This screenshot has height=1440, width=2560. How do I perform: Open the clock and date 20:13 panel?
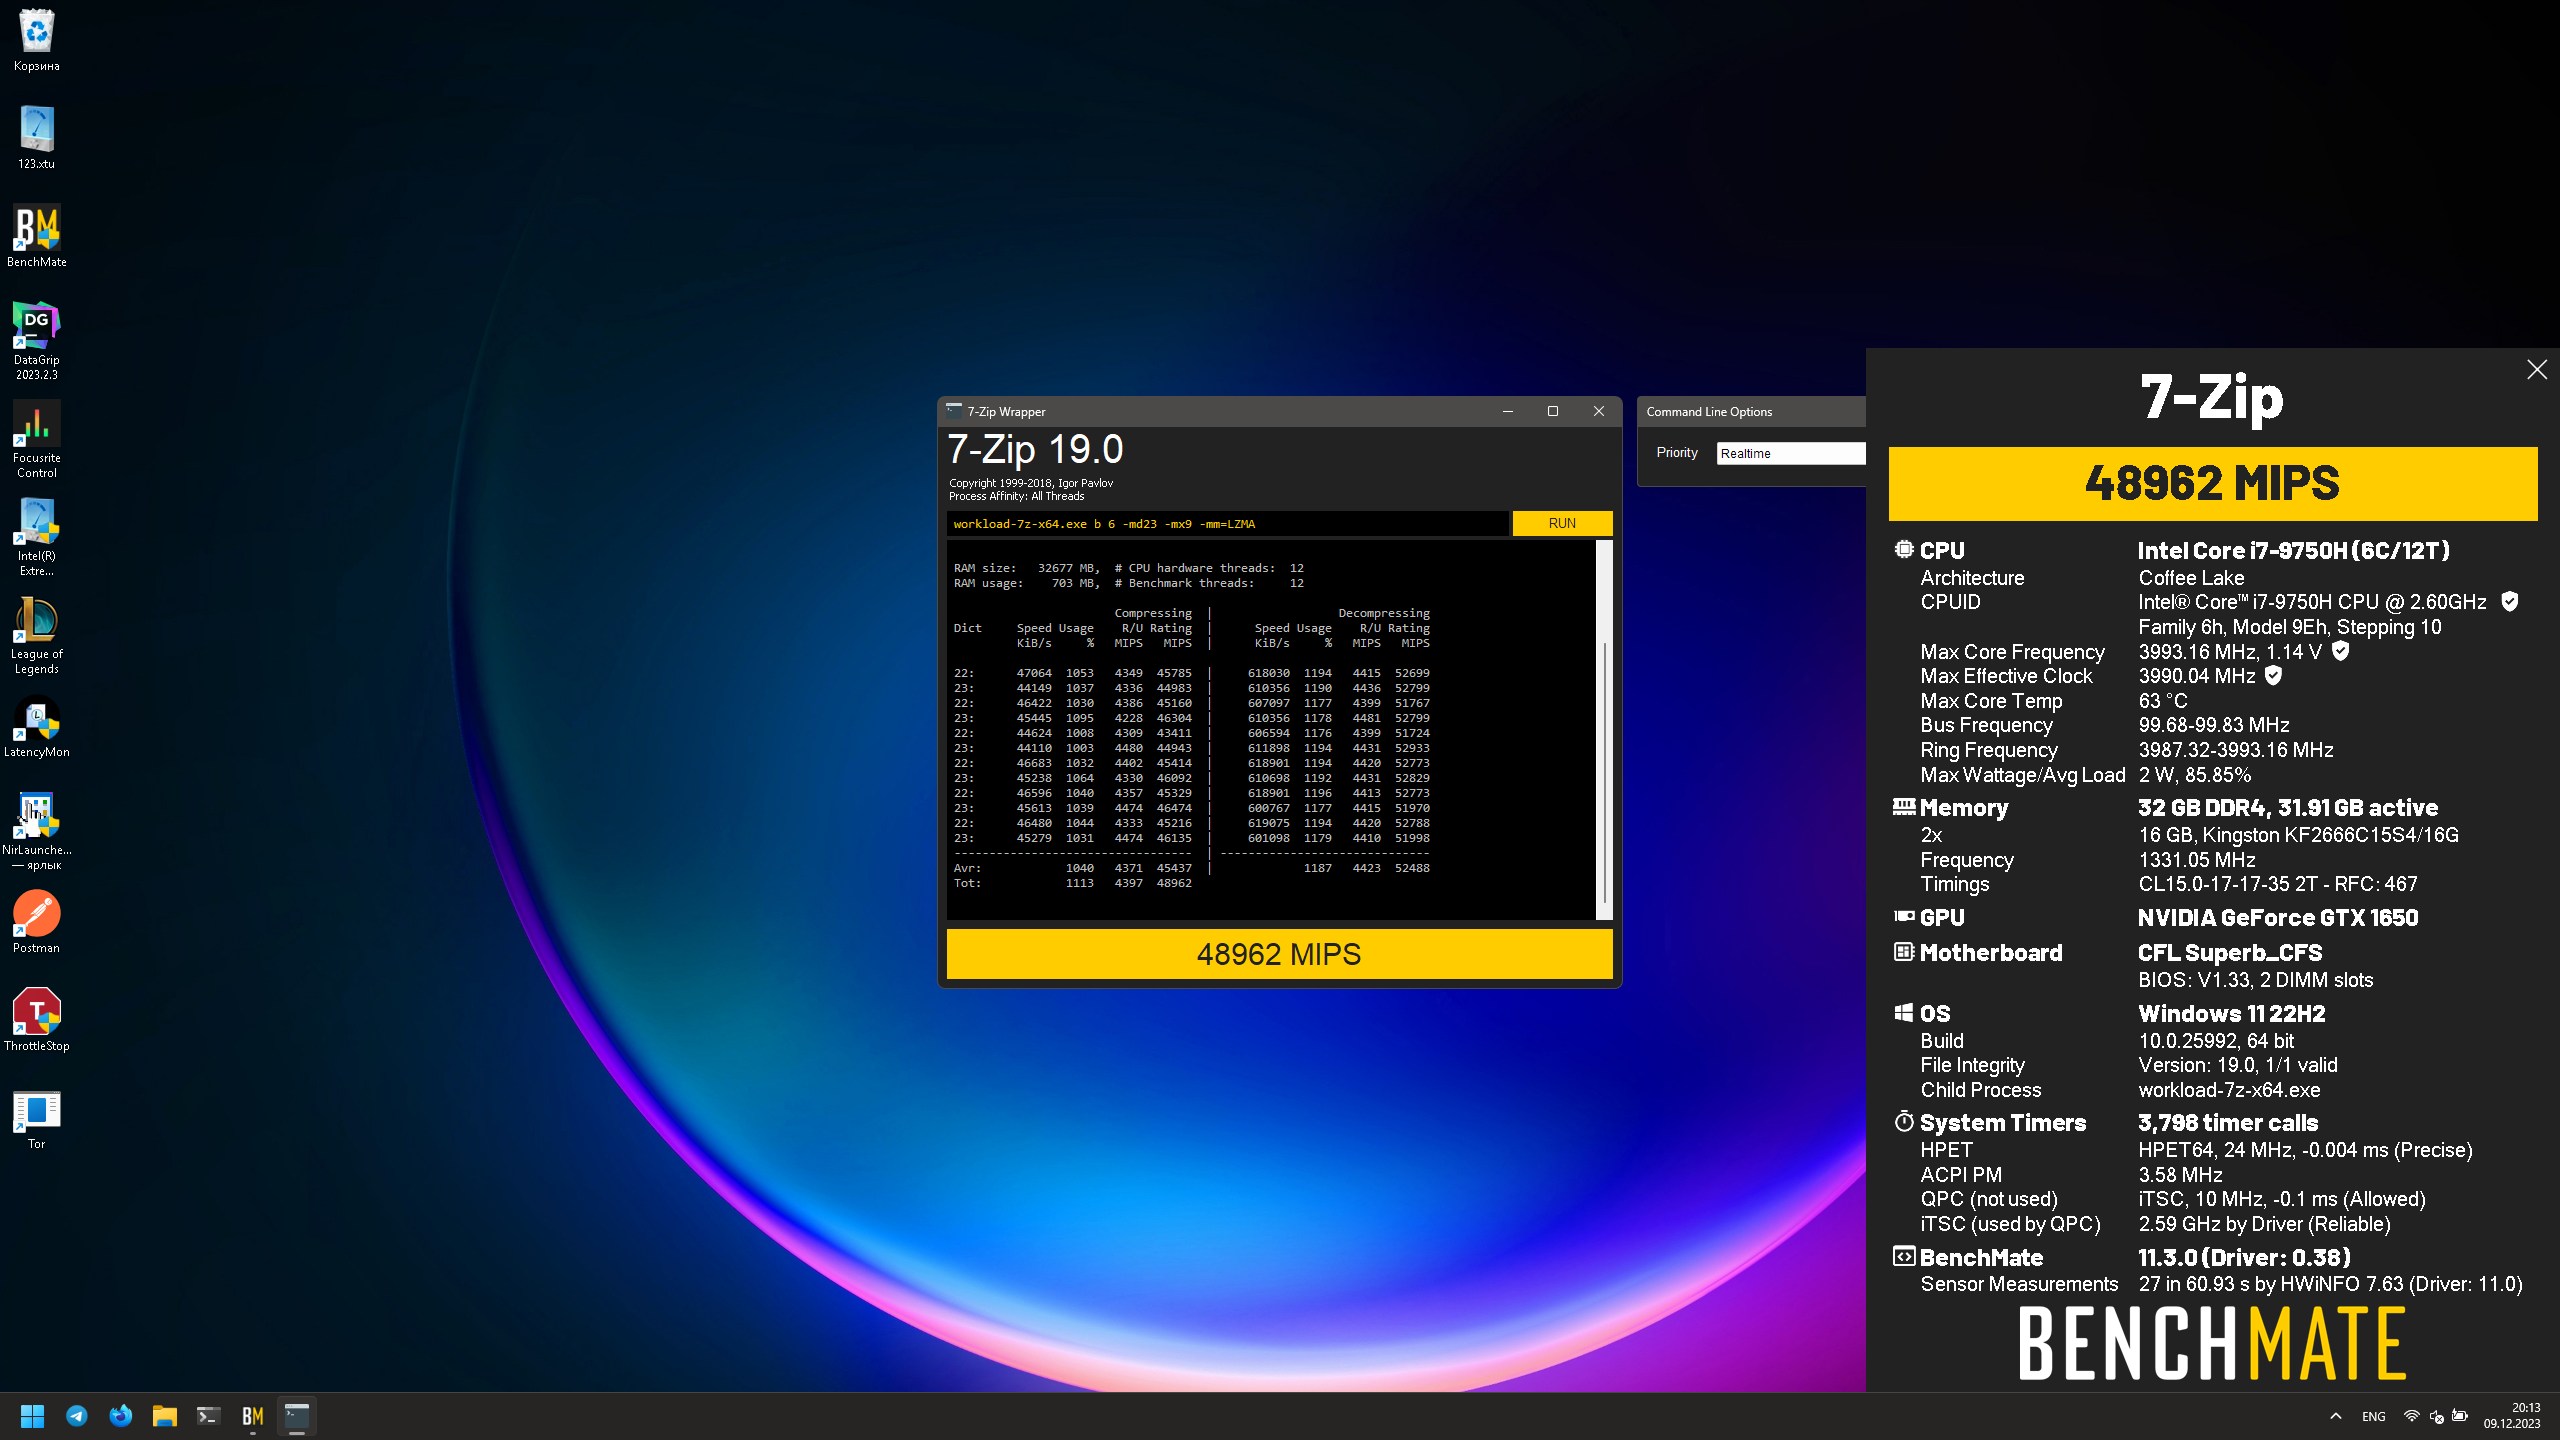(2511, 1416)
